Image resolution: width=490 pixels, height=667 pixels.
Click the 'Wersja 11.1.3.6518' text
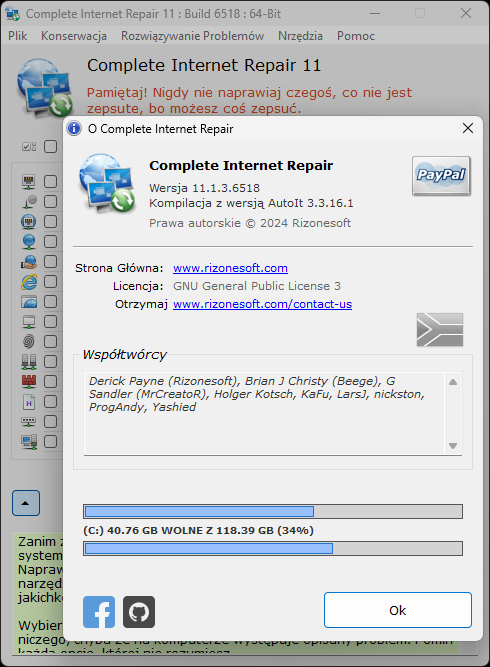pyautogui.click(x=204, y=188)
